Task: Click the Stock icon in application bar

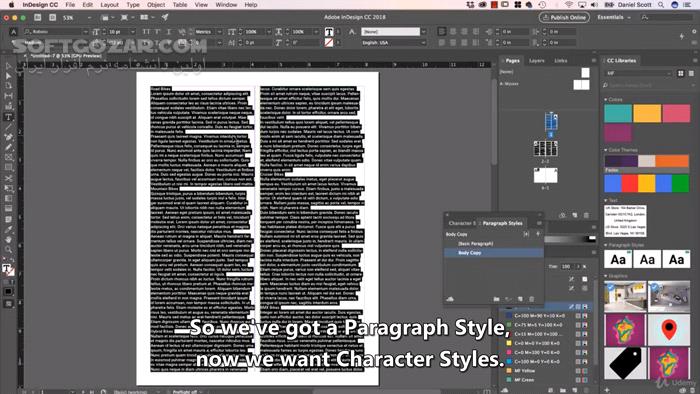Action: coord(53,17)
